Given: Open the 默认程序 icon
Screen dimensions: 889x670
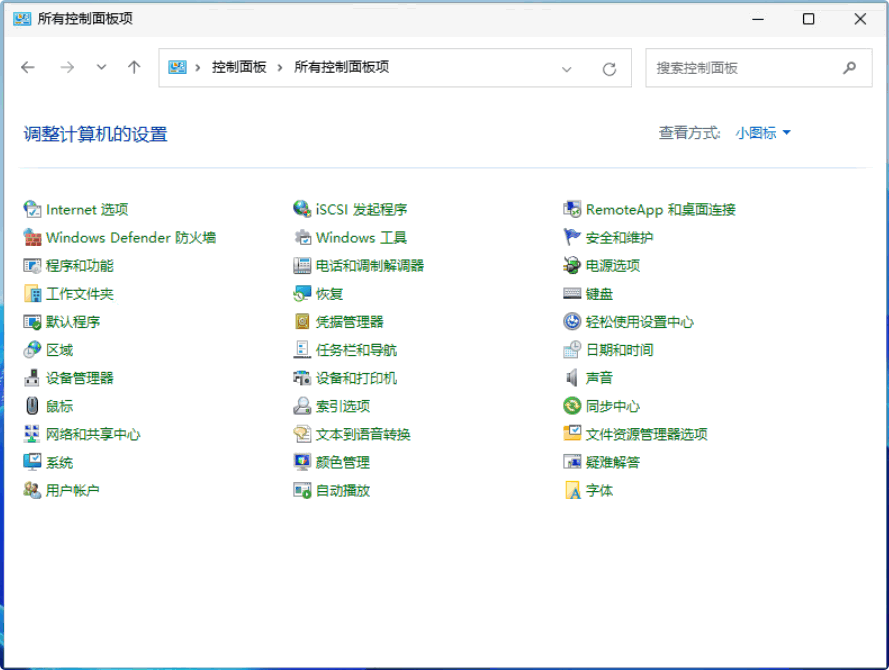Looking at the screenshot, I should 32,322.
